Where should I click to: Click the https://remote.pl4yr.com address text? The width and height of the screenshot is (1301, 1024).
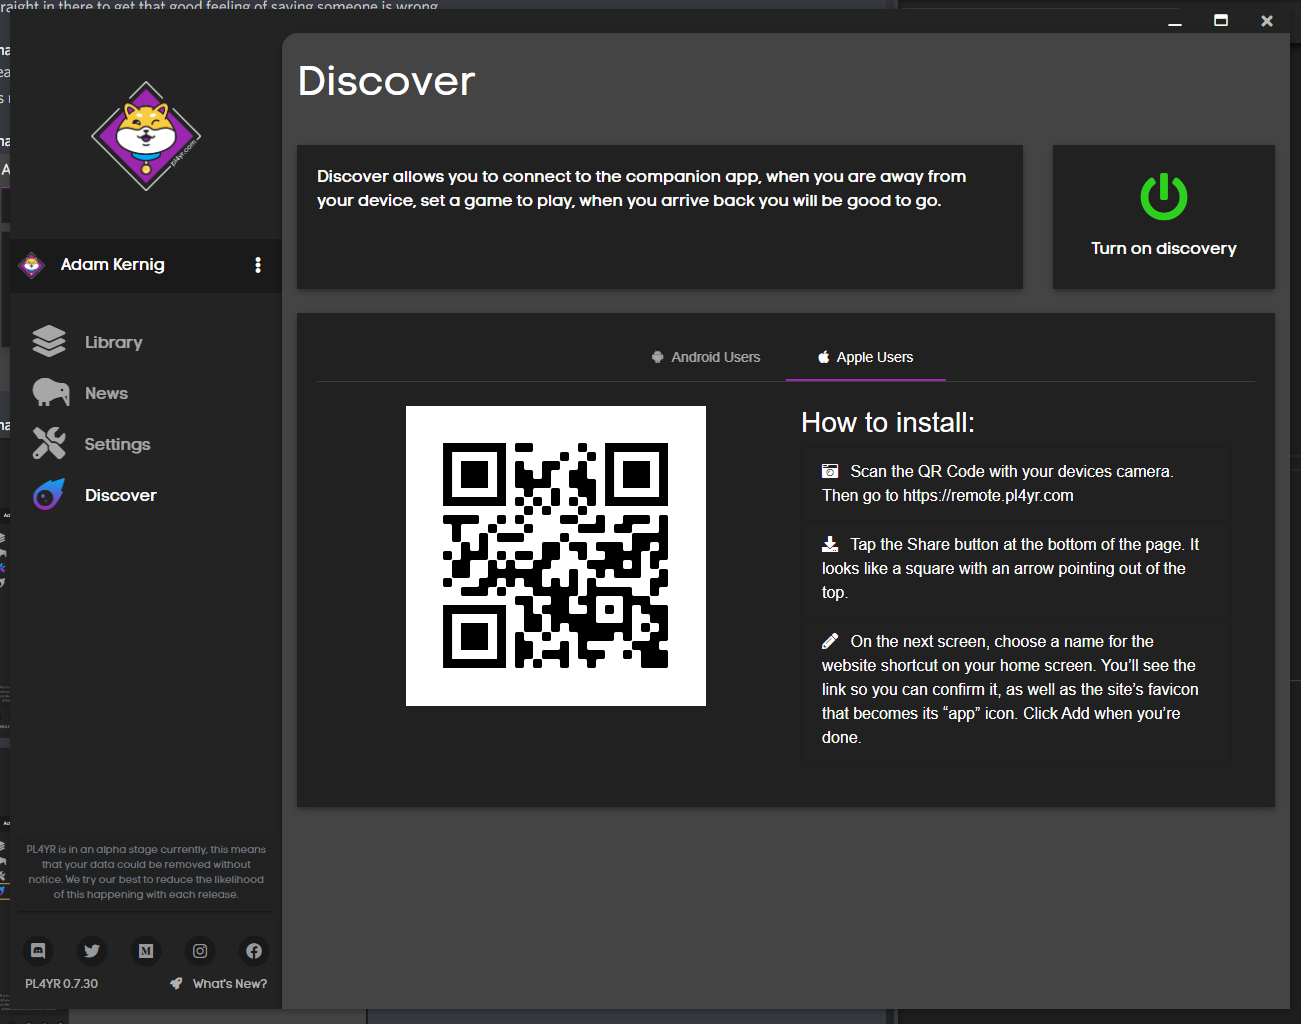click(988, 495)
